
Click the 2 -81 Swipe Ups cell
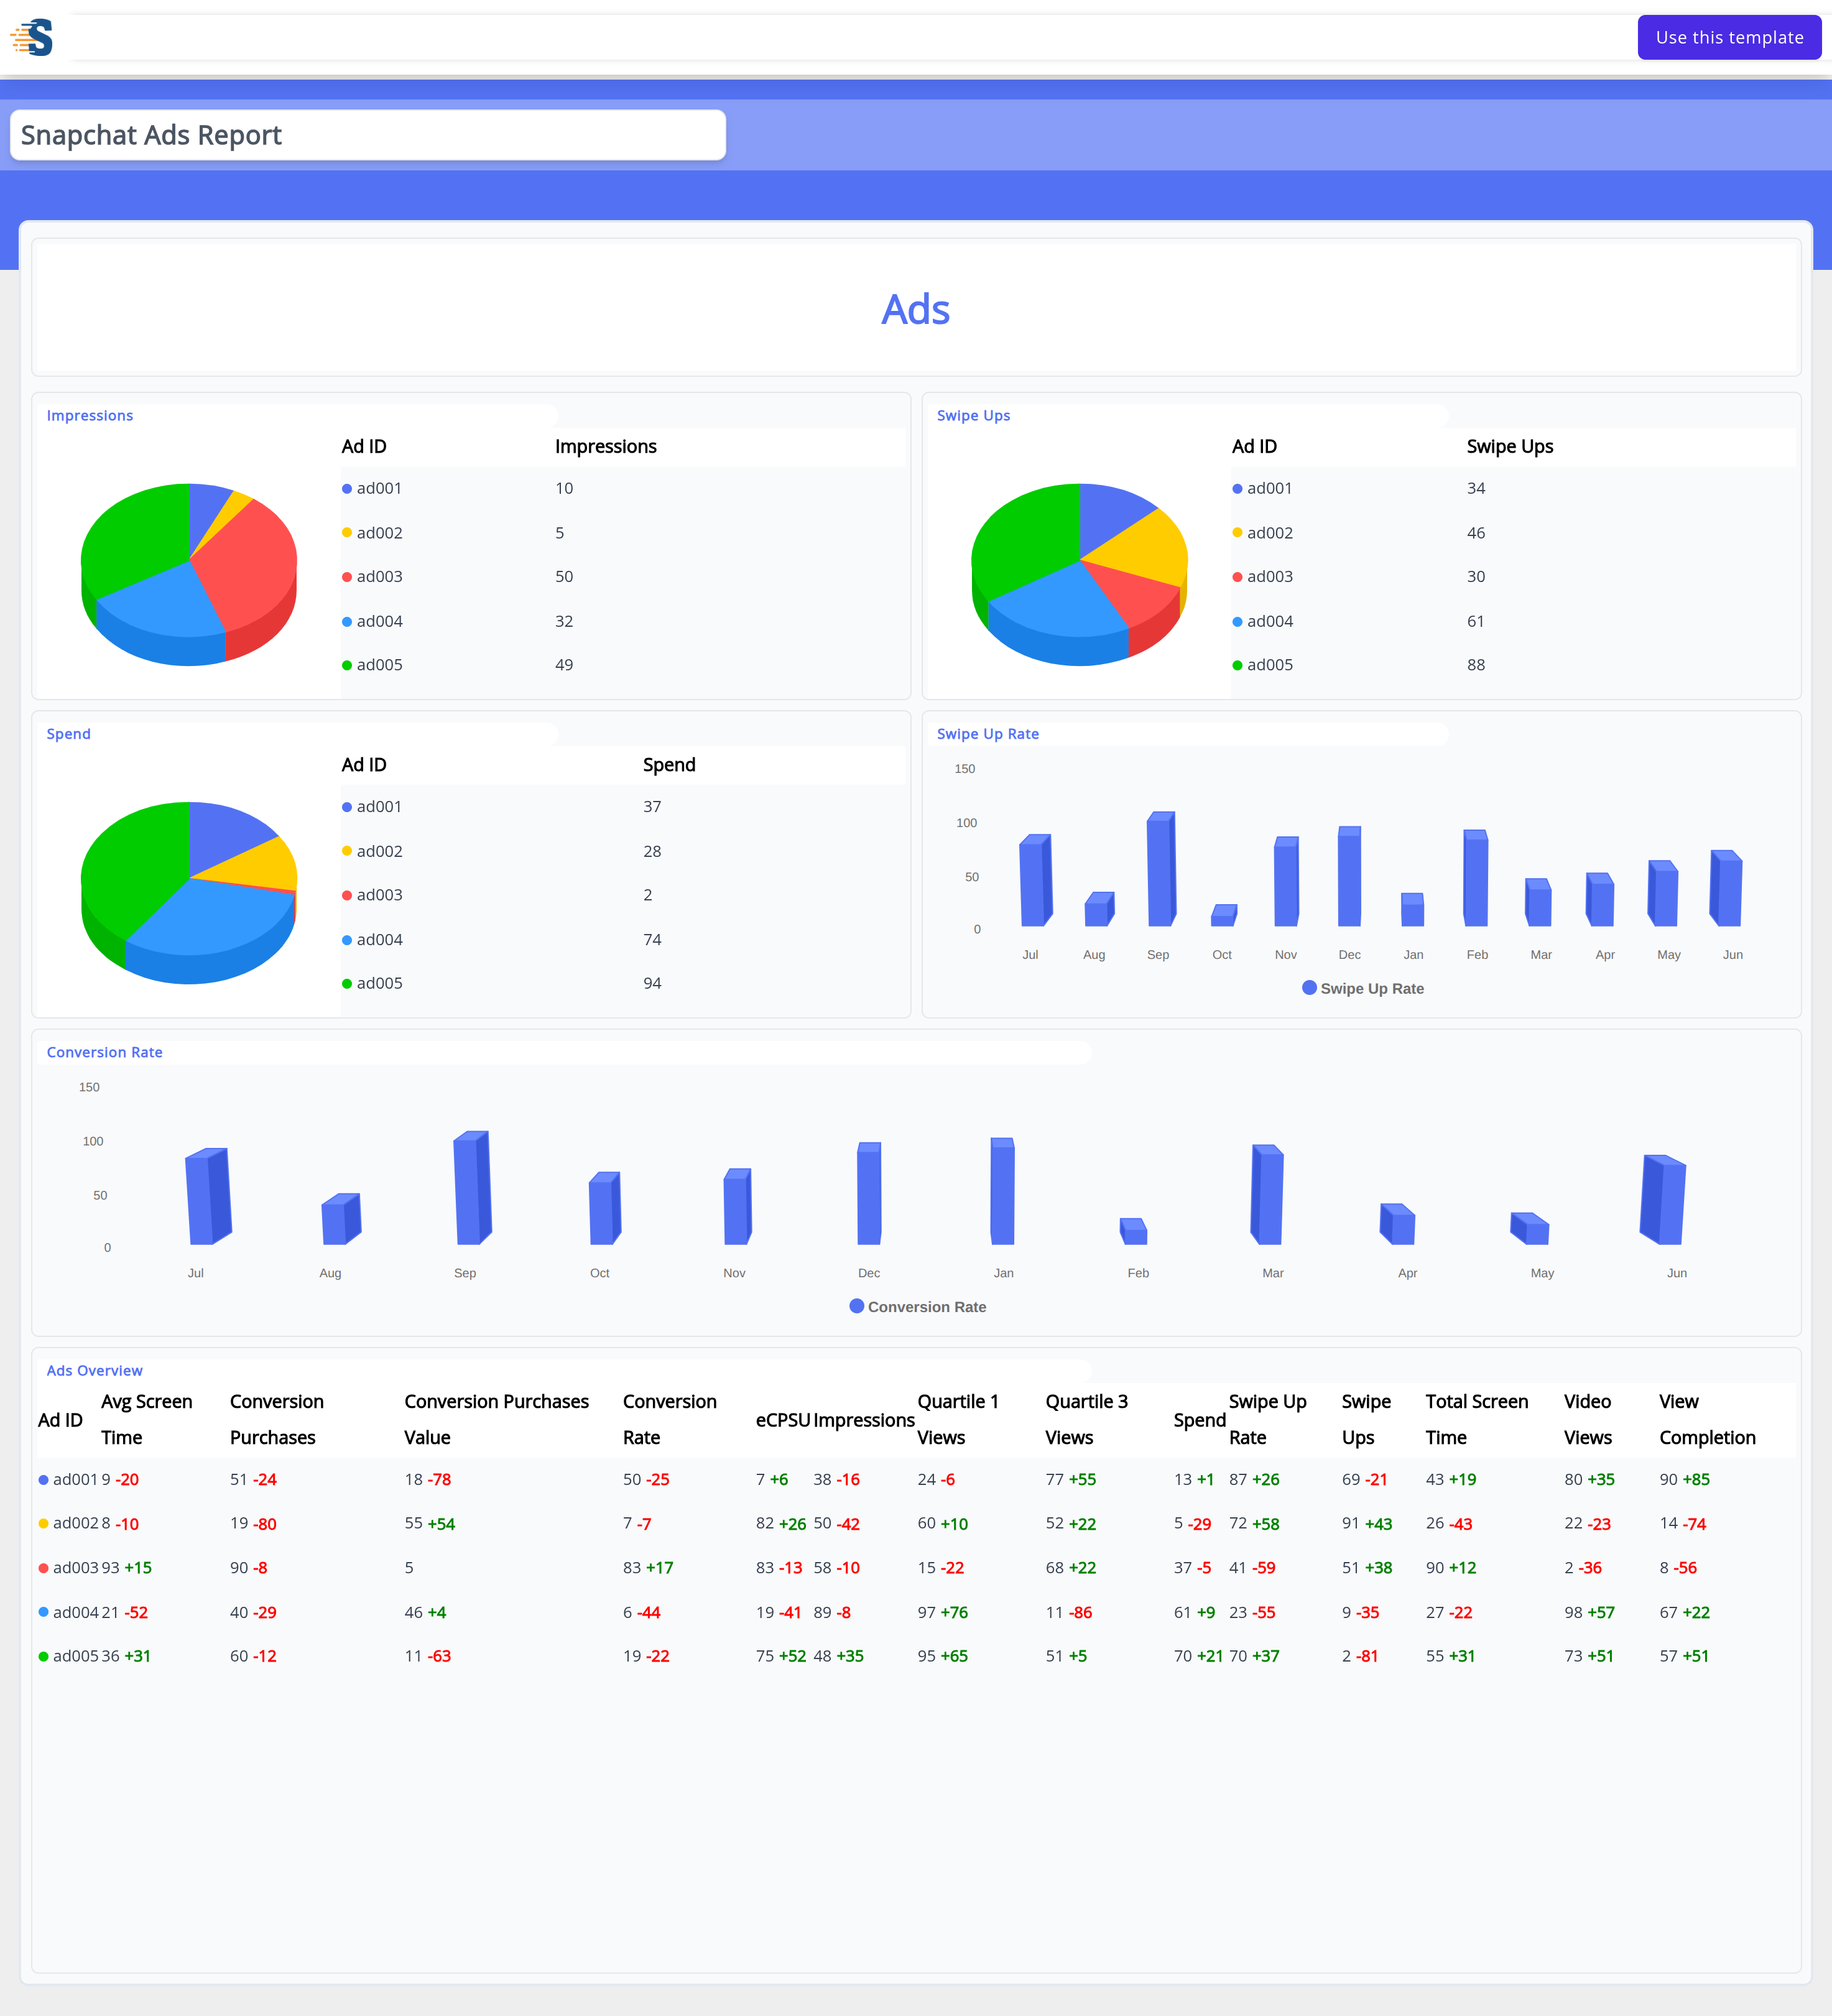pyautogui.click(x=1360, y=1656)
